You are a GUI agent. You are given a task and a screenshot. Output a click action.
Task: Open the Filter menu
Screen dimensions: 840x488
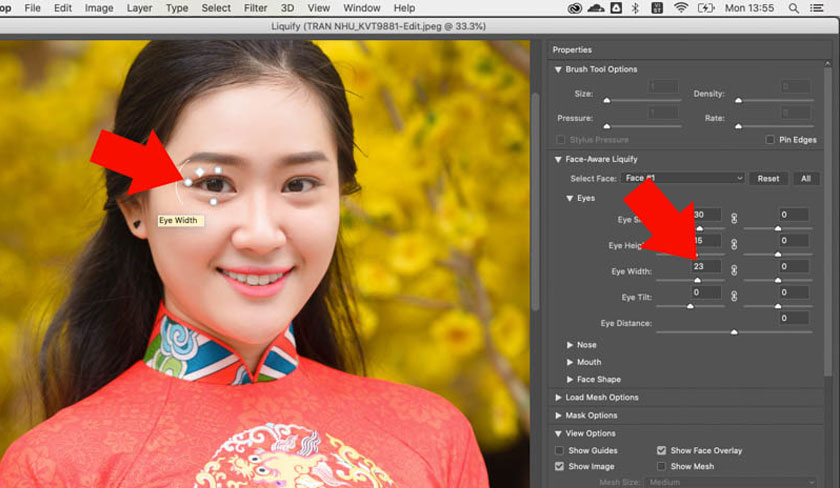tap(256, 8)
